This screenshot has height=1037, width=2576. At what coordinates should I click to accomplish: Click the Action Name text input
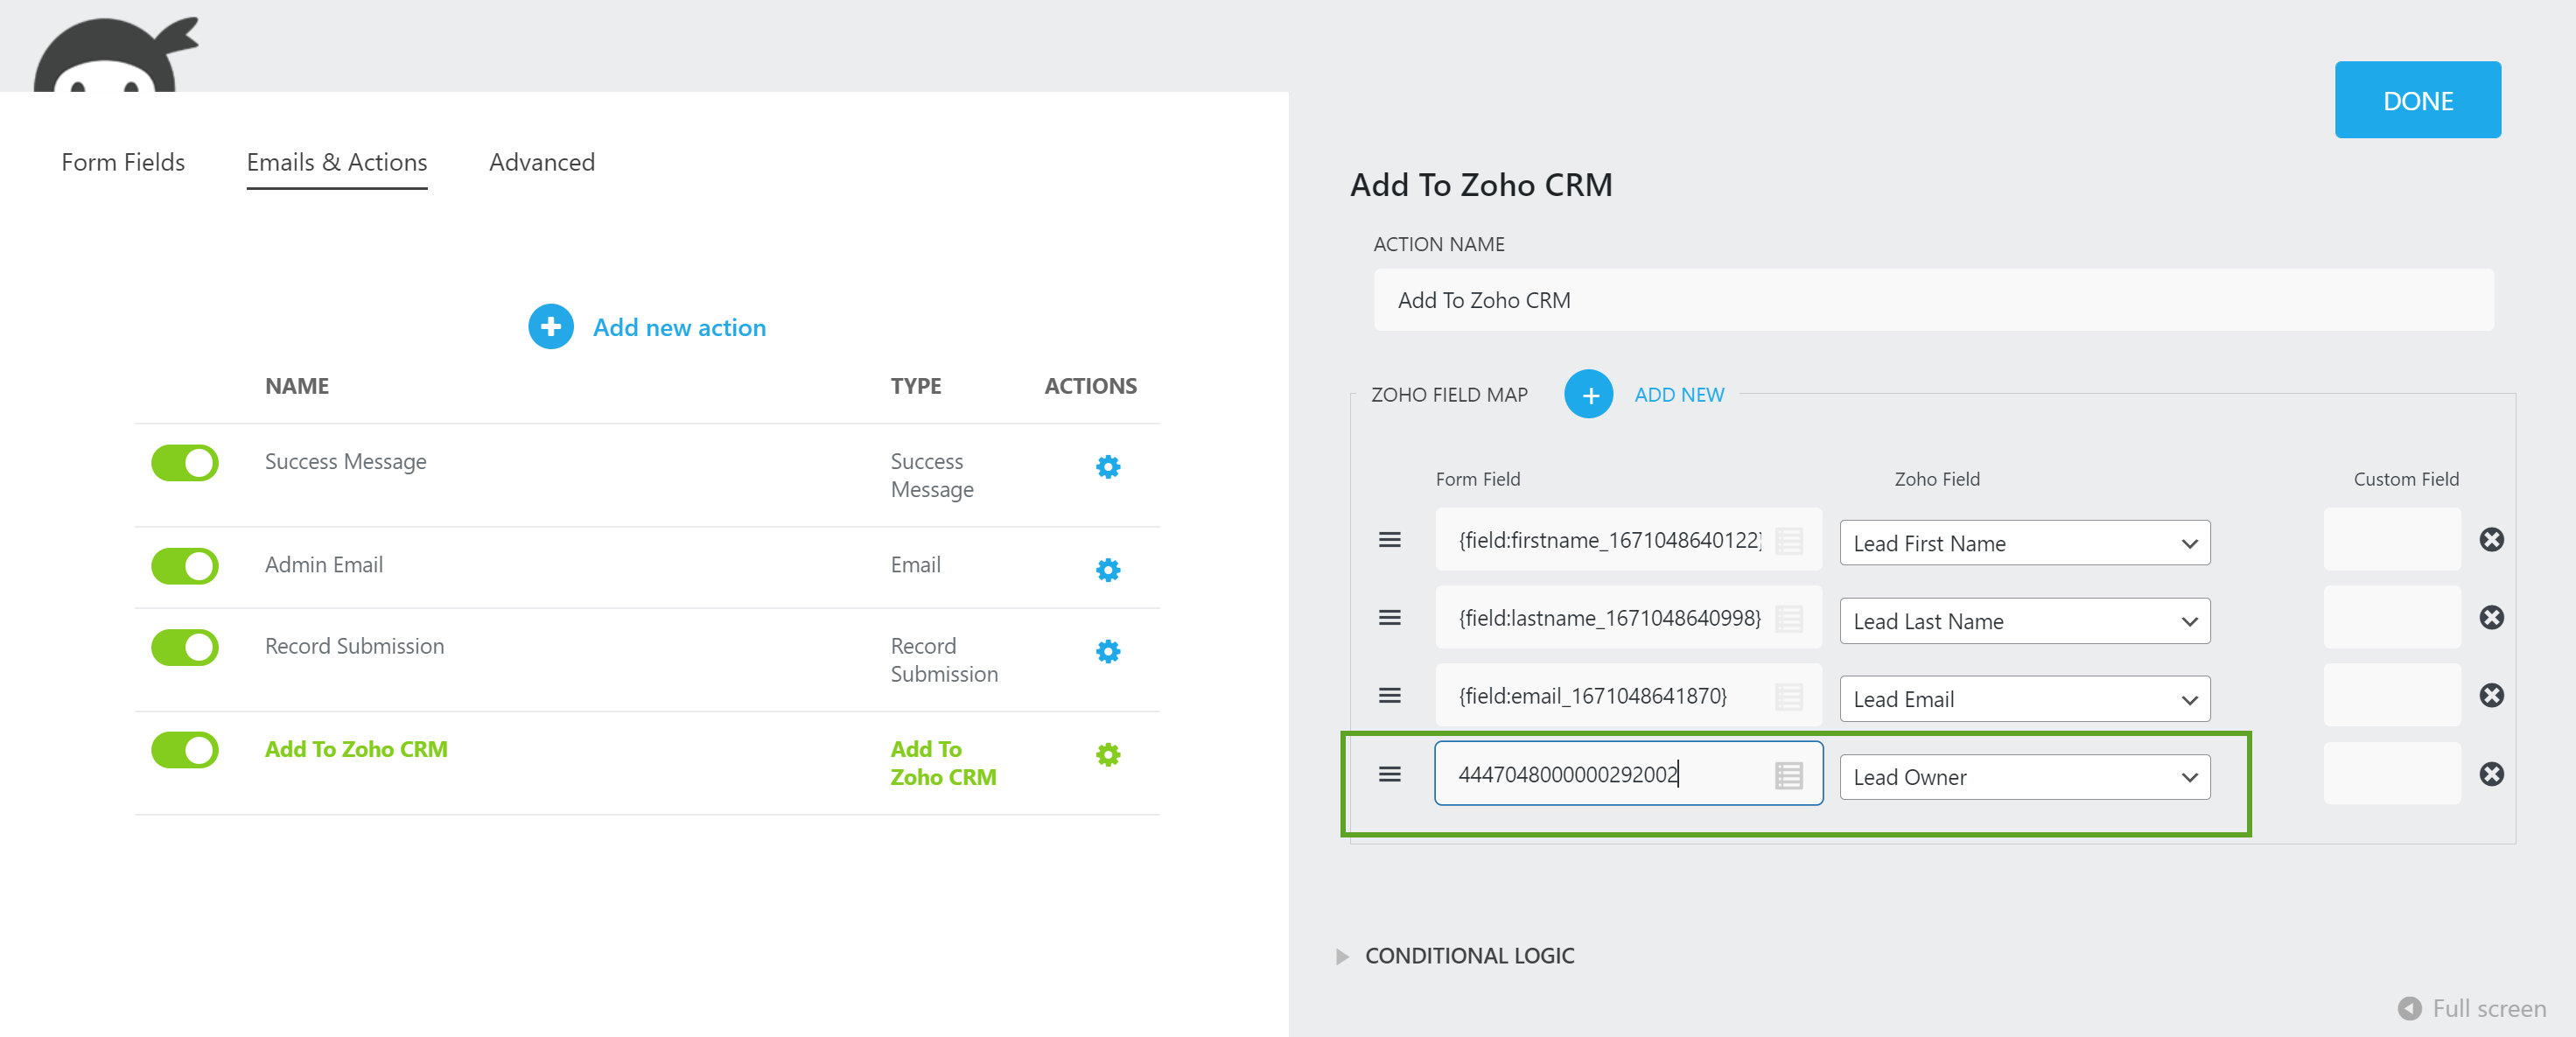pyautogui.click(x=1932, y=300)
